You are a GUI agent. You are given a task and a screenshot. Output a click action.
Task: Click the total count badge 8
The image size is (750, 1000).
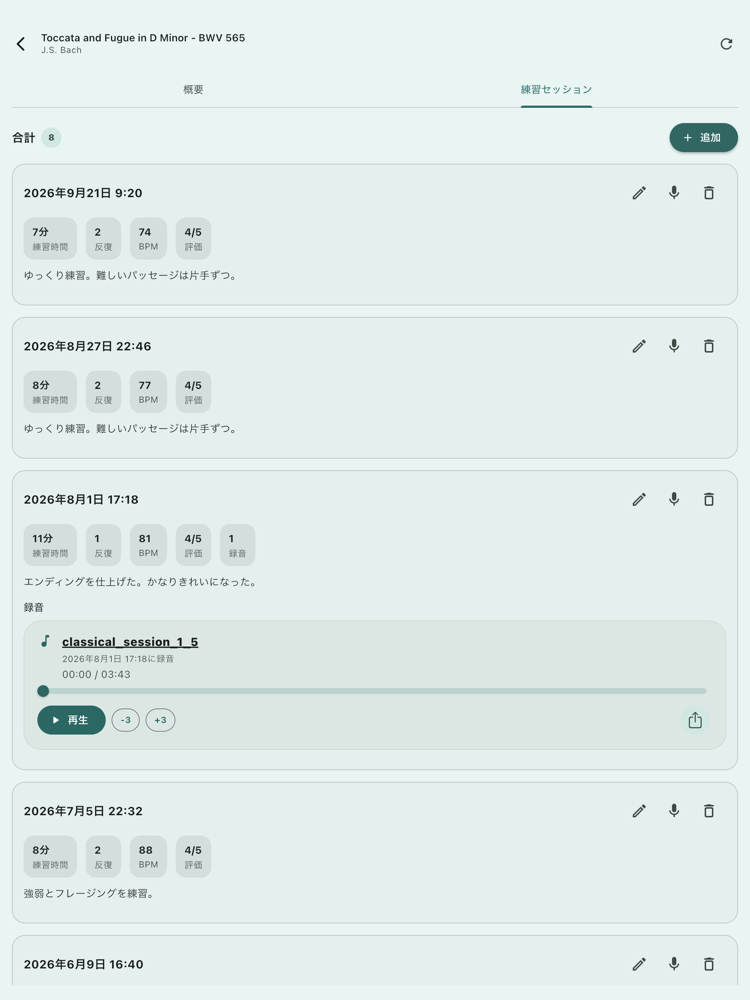tap(51, 137)
